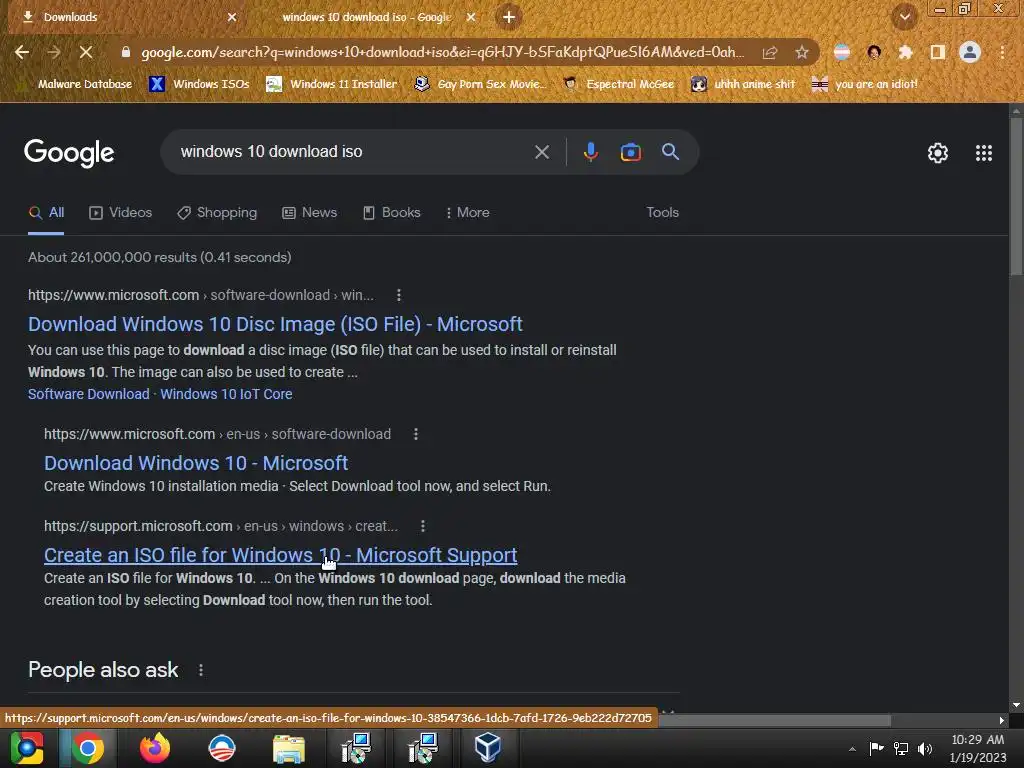Open Google quick settings gear
1024x768 pixels.
938,153
